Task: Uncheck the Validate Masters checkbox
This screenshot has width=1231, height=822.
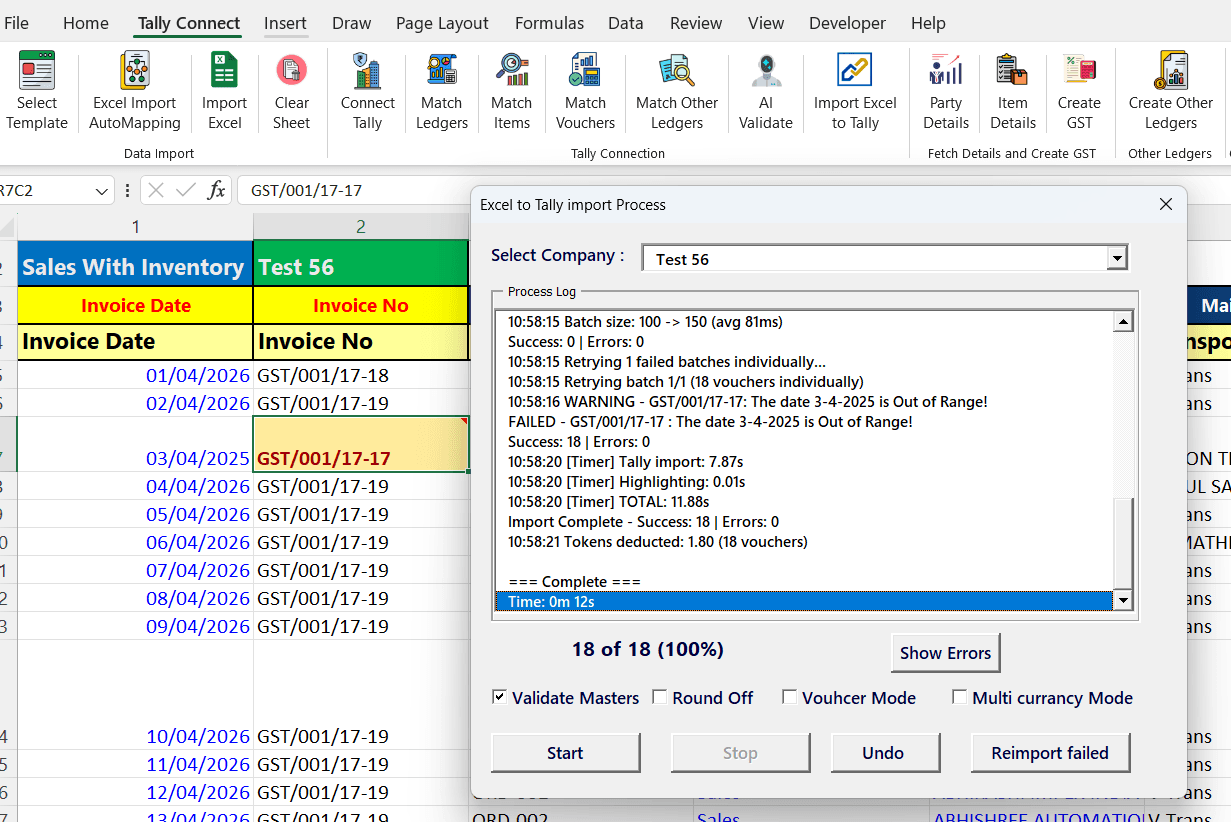Action: (x=499, y=697)
